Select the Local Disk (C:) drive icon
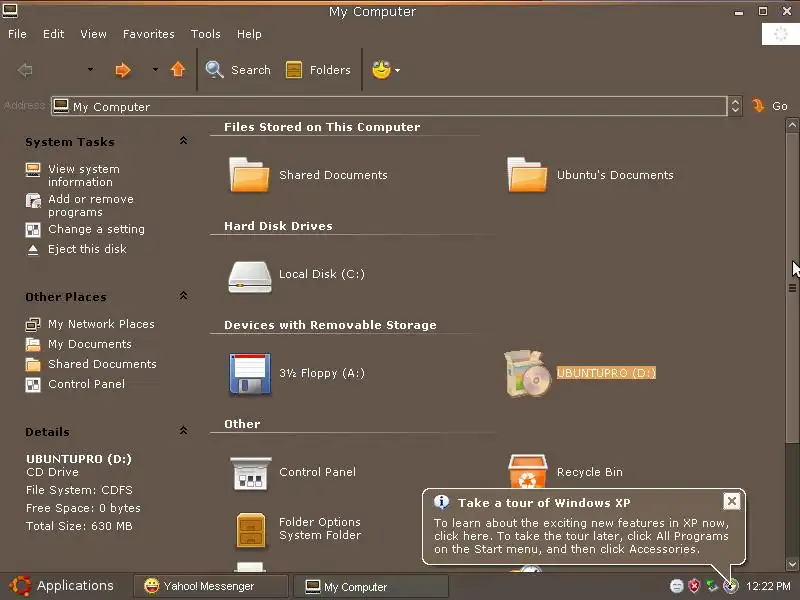The image size is (800, 600). [249, 277]
